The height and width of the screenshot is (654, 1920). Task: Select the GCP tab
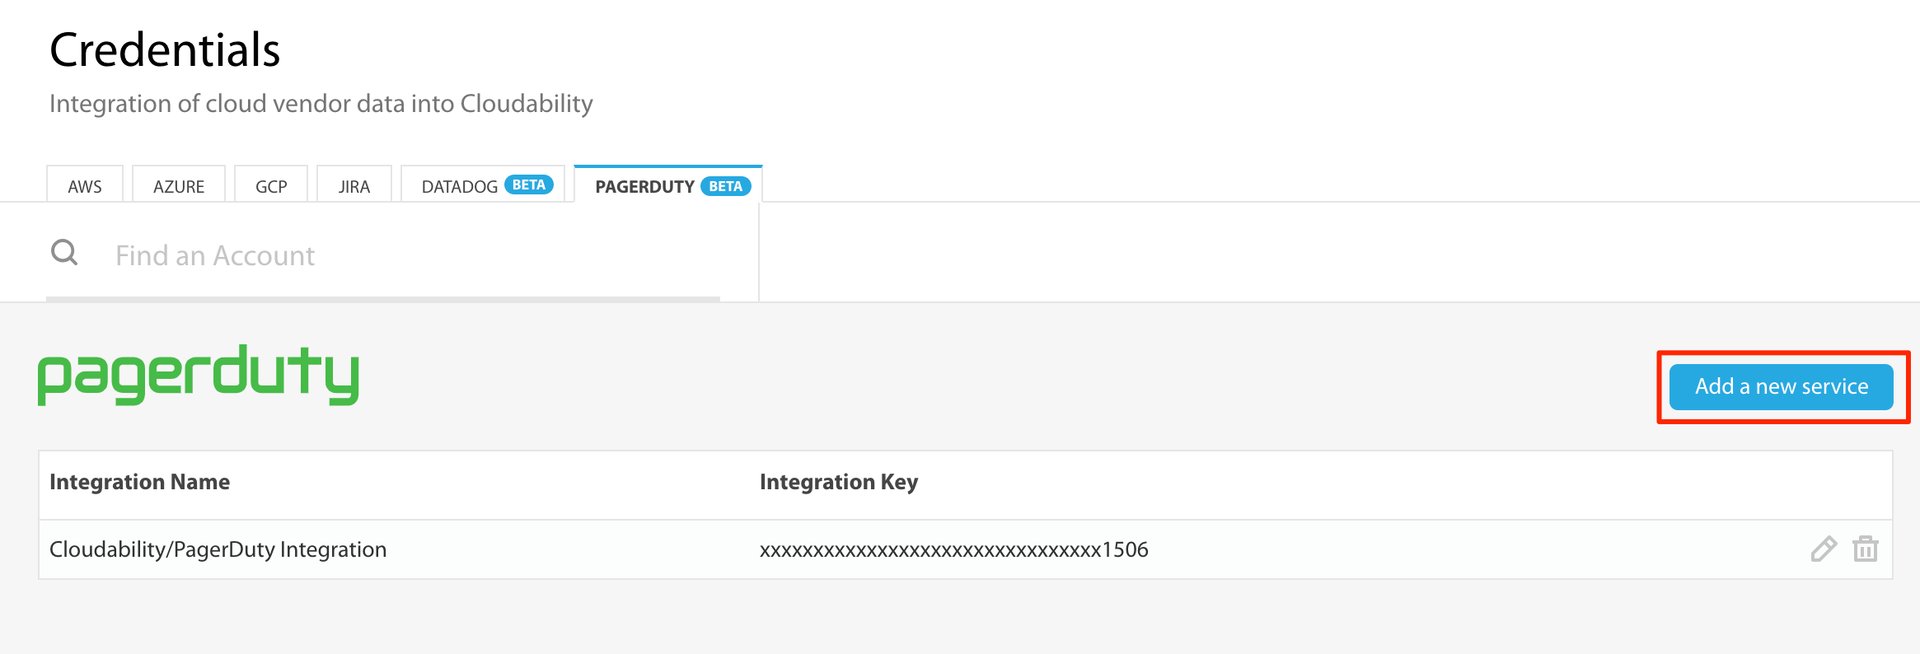271,186
